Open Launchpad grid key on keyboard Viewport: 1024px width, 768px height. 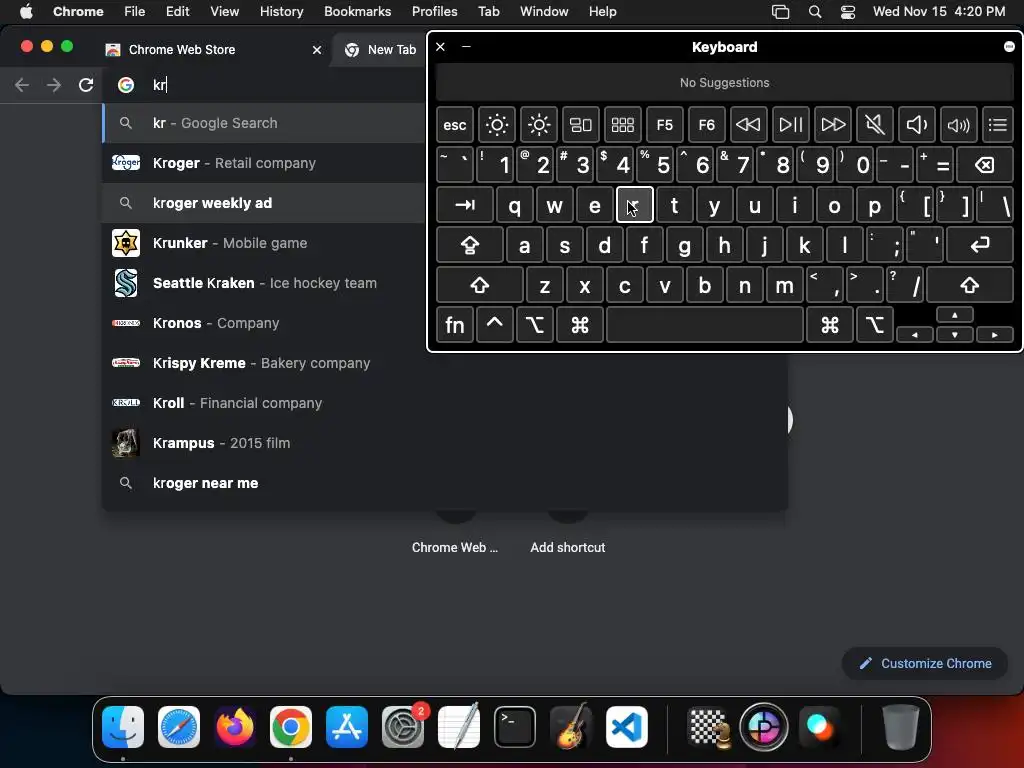pyautogui.click(x=622, y=125)
